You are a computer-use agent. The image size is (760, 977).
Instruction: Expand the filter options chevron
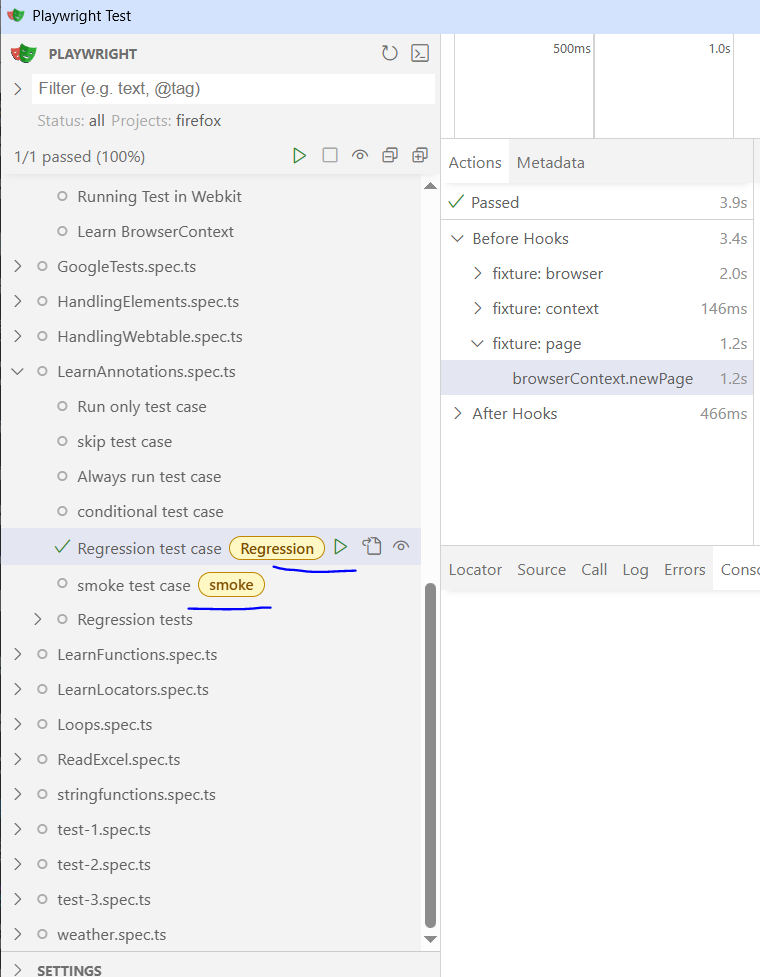tap(17, 88)
